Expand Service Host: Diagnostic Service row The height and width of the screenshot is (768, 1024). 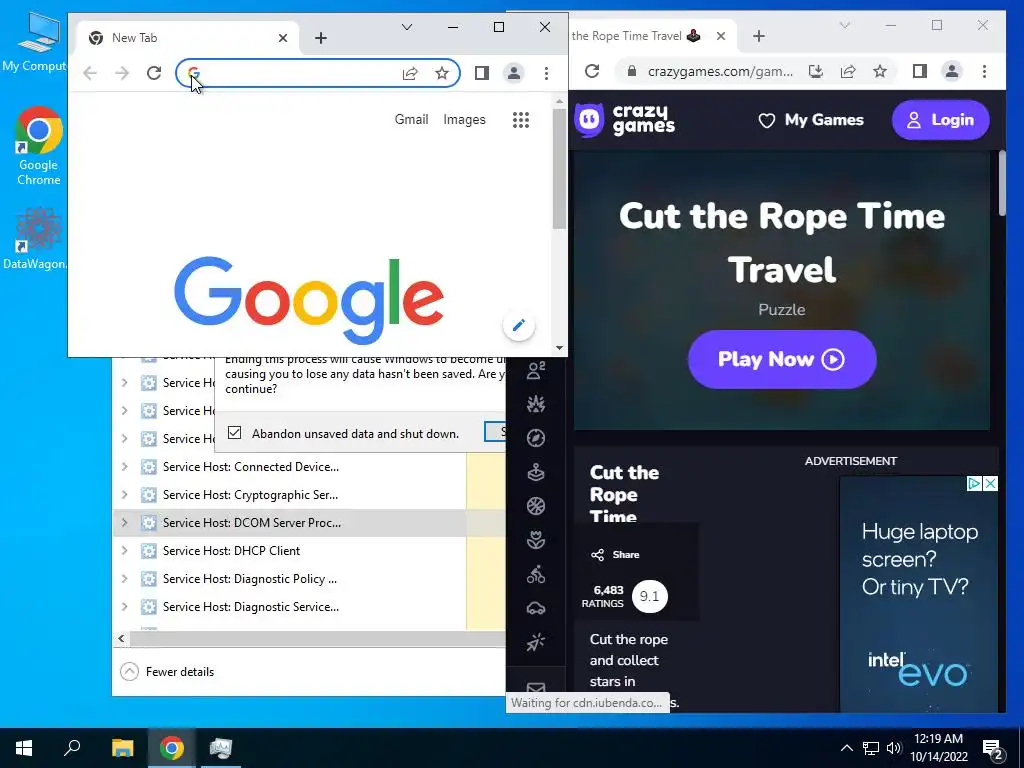pos(124,607)
